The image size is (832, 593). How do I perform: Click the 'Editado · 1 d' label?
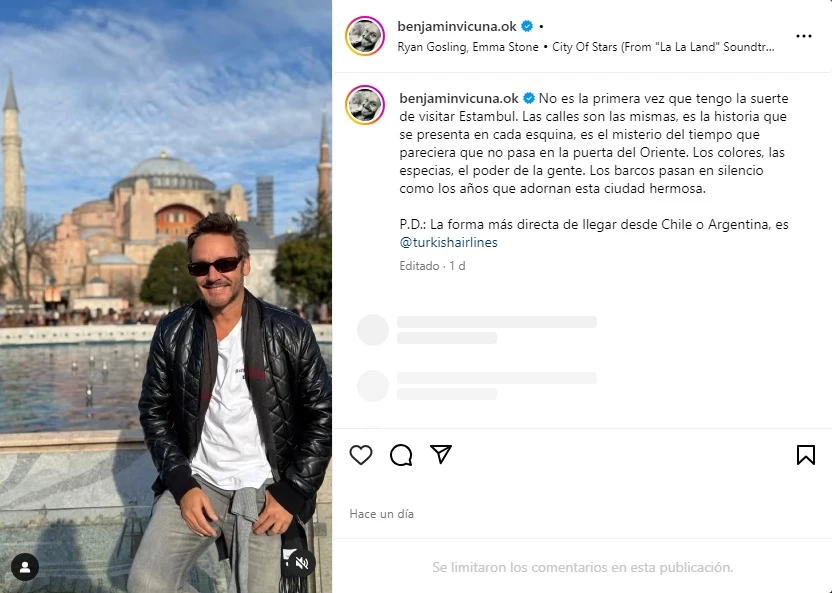(432, 266)
